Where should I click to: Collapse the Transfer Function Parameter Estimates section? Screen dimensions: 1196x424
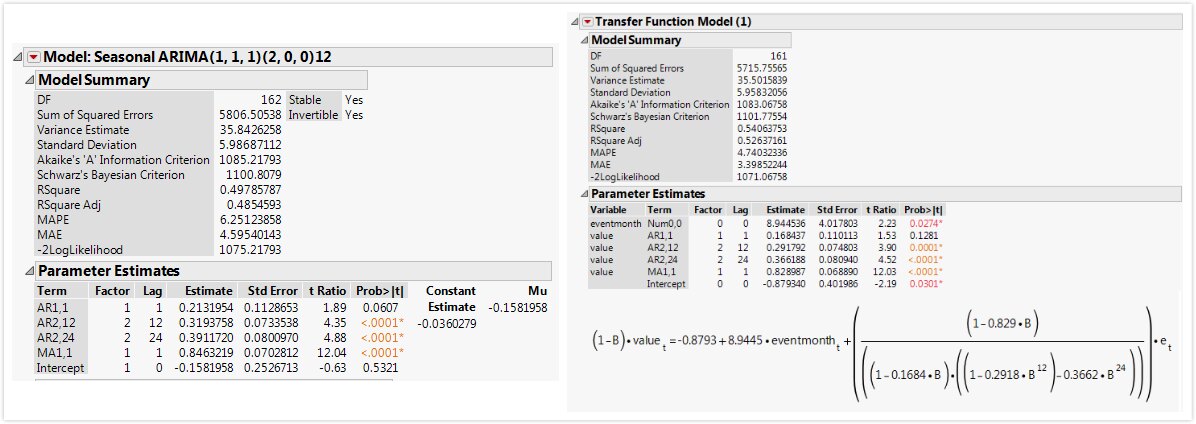(585, 194)
